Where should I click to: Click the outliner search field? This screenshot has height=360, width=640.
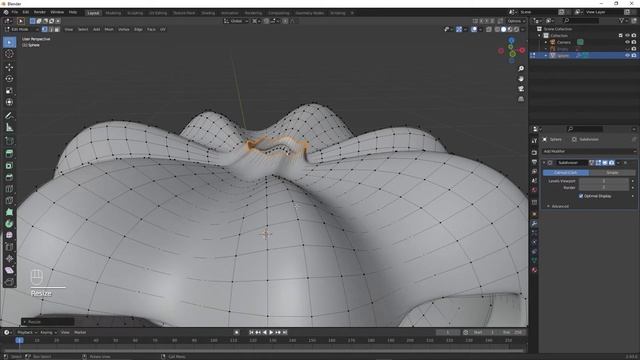580,20
